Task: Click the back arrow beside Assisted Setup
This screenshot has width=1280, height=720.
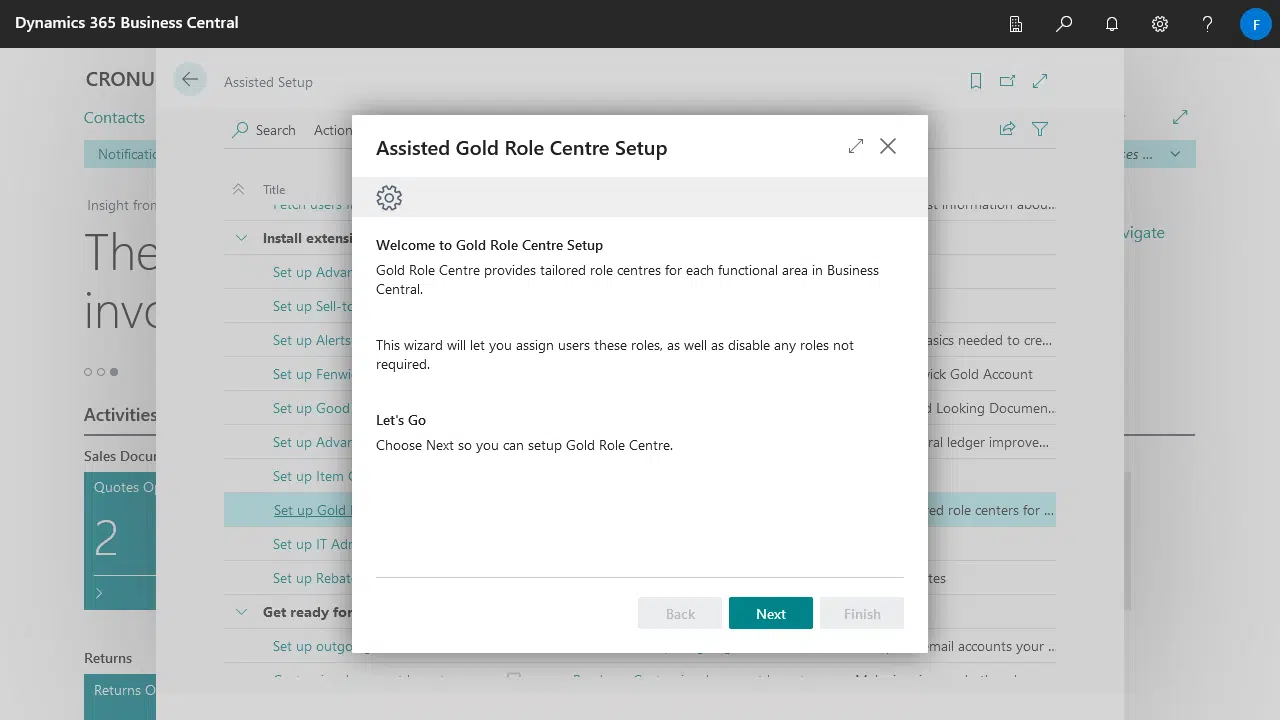Action: (190, 80)
